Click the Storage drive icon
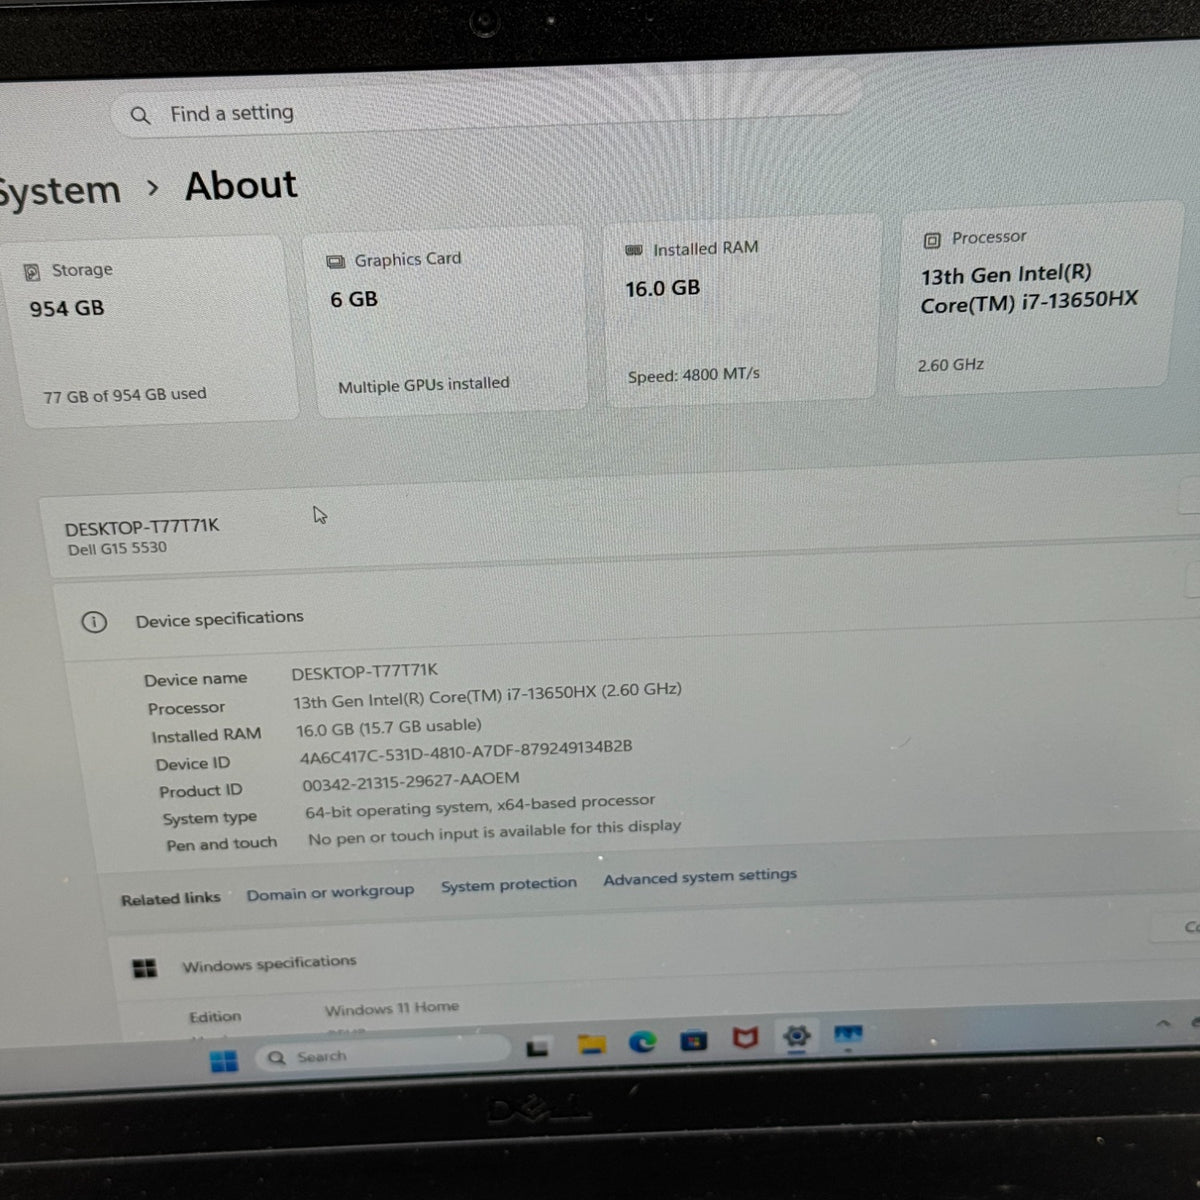Viewport: 1200px width, 1200px height. pyautogui.click(x=32, y=272)
